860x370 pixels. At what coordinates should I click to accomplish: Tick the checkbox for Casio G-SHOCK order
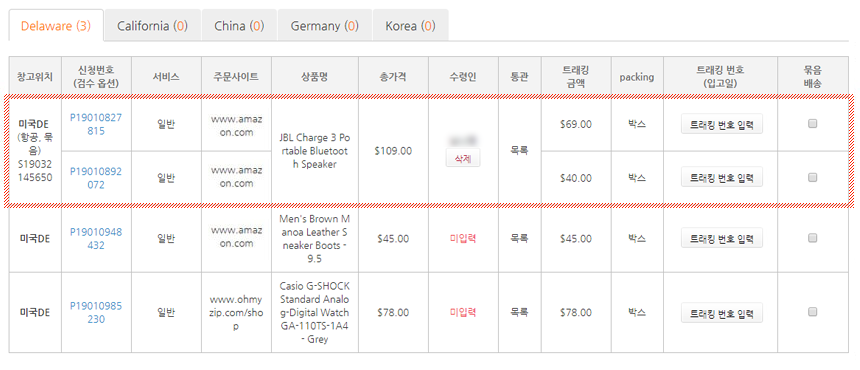click(812, 311)
